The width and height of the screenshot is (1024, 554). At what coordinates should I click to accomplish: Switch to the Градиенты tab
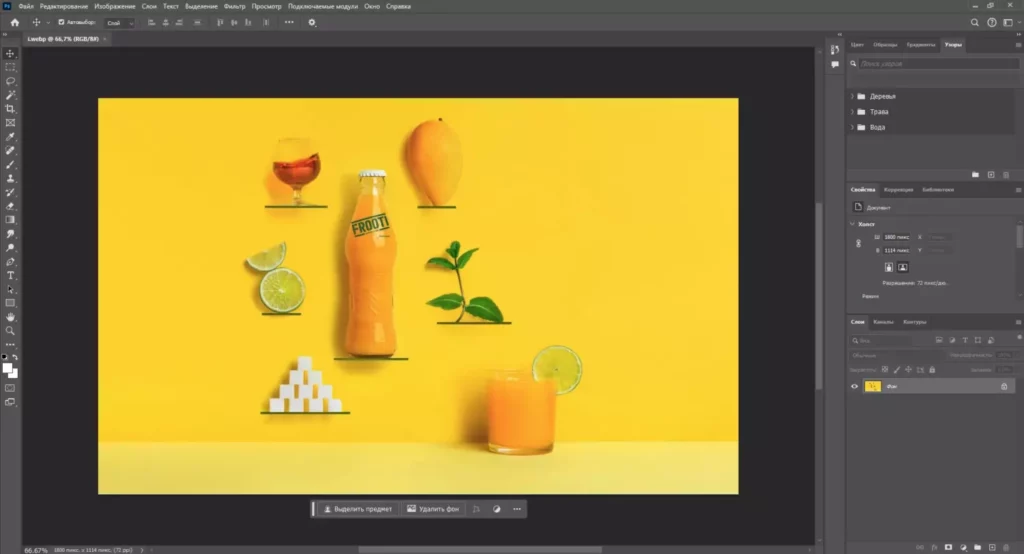(920, 45)
